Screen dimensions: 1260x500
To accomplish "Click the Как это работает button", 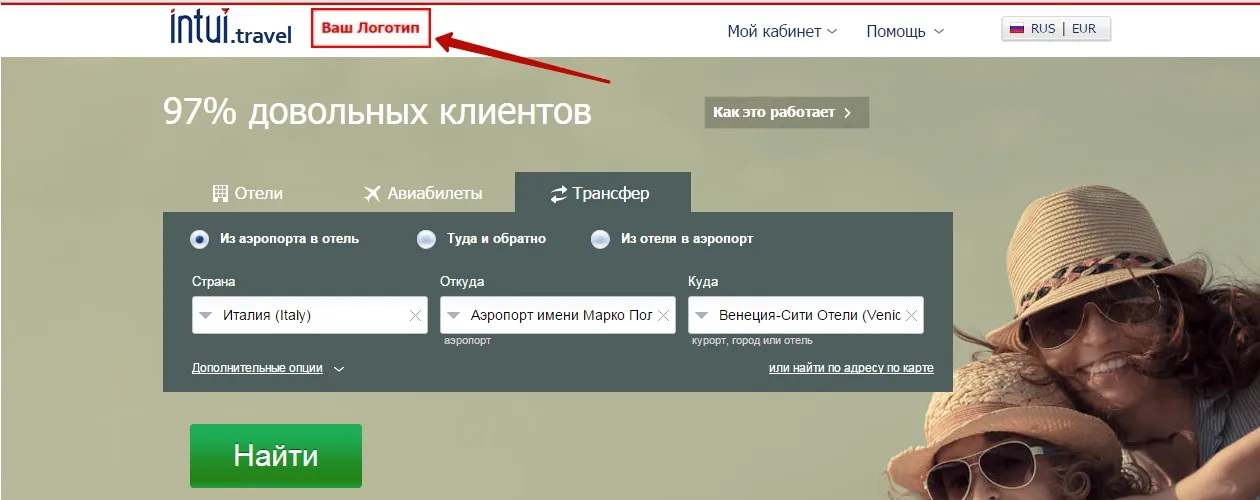I will [786, 113].
